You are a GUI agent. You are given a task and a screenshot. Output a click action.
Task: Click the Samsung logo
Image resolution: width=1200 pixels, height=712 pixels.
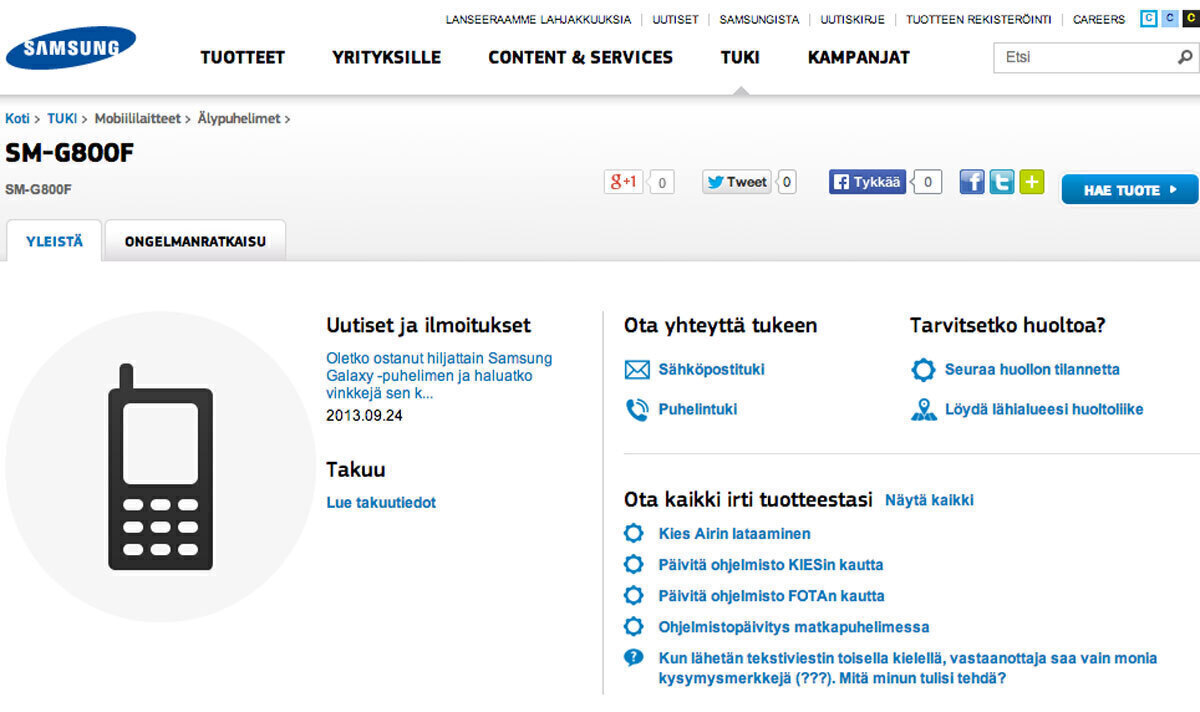click(x=70, y=48)
